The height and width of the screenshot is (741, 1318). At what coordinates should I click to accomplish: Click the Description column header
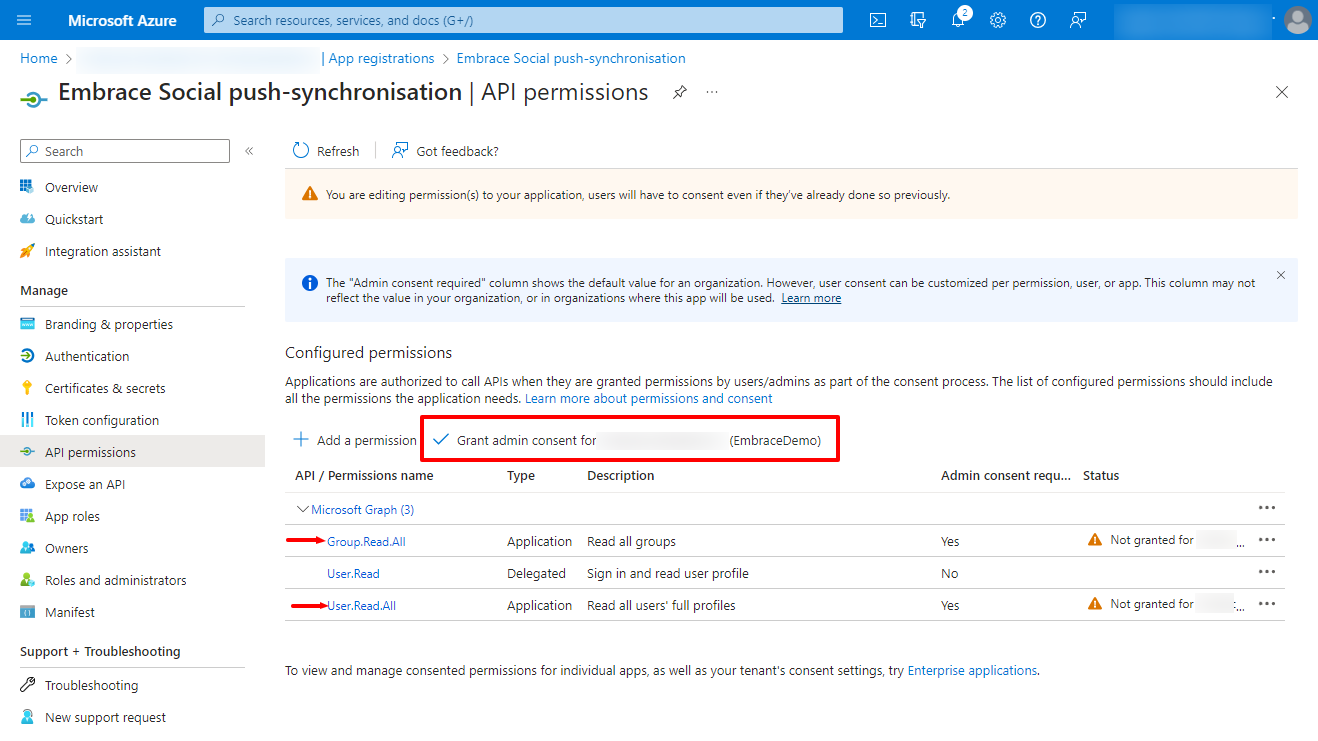point(621,475)
